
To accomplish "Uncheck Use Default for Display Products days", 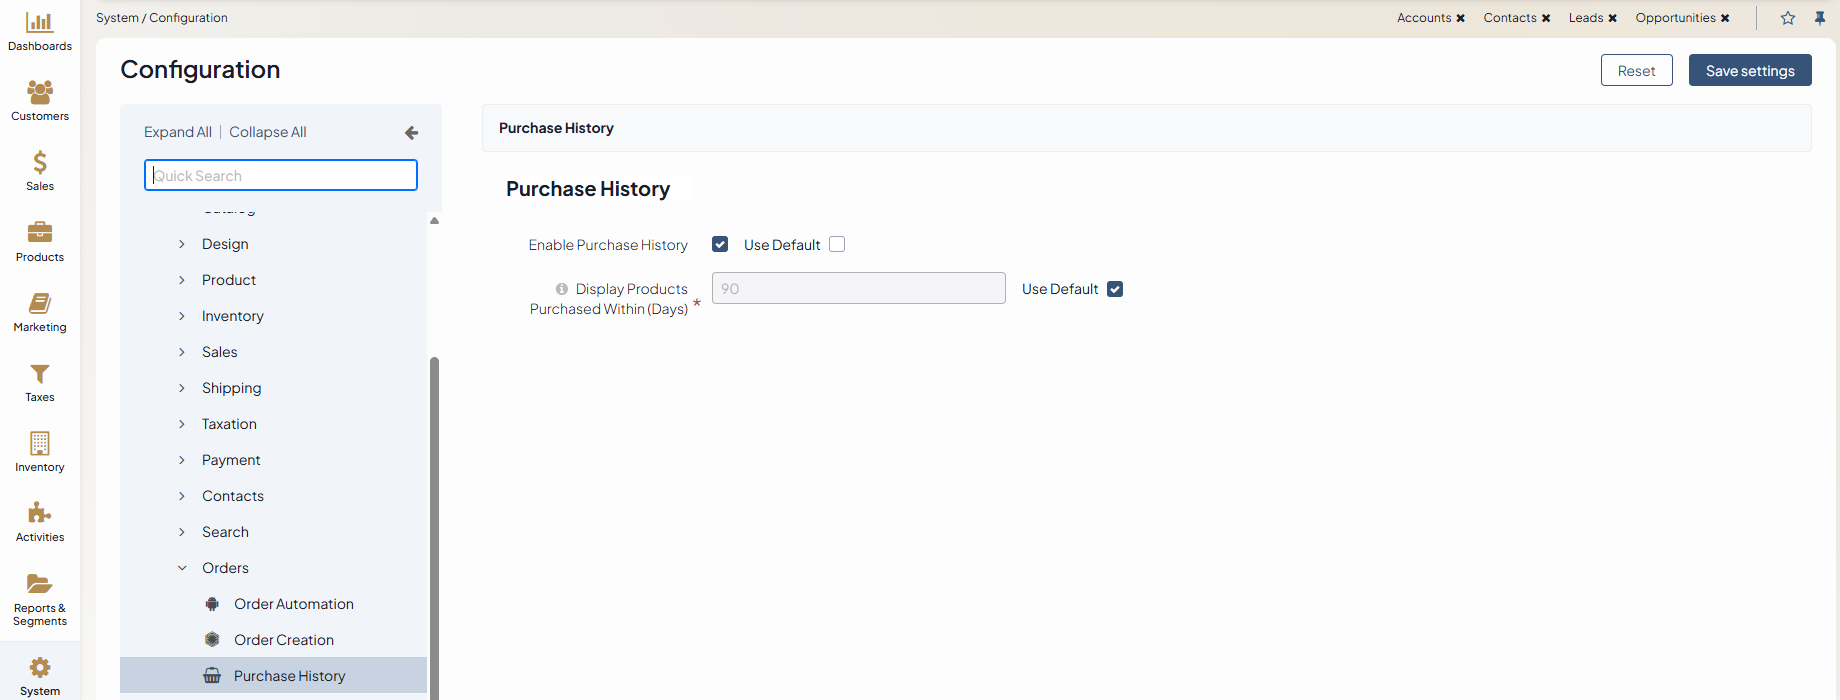I will click(x=1115, y=289).
